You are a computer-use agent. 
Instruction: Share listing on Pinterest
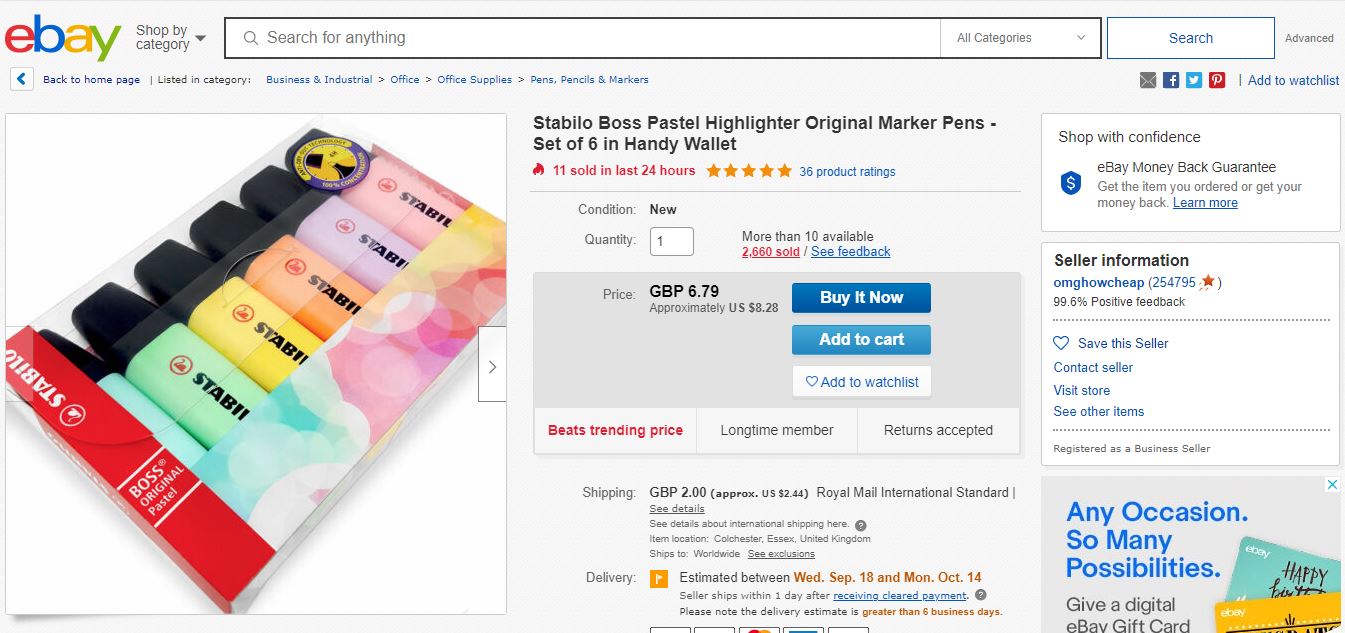(x=1217, y=80)
